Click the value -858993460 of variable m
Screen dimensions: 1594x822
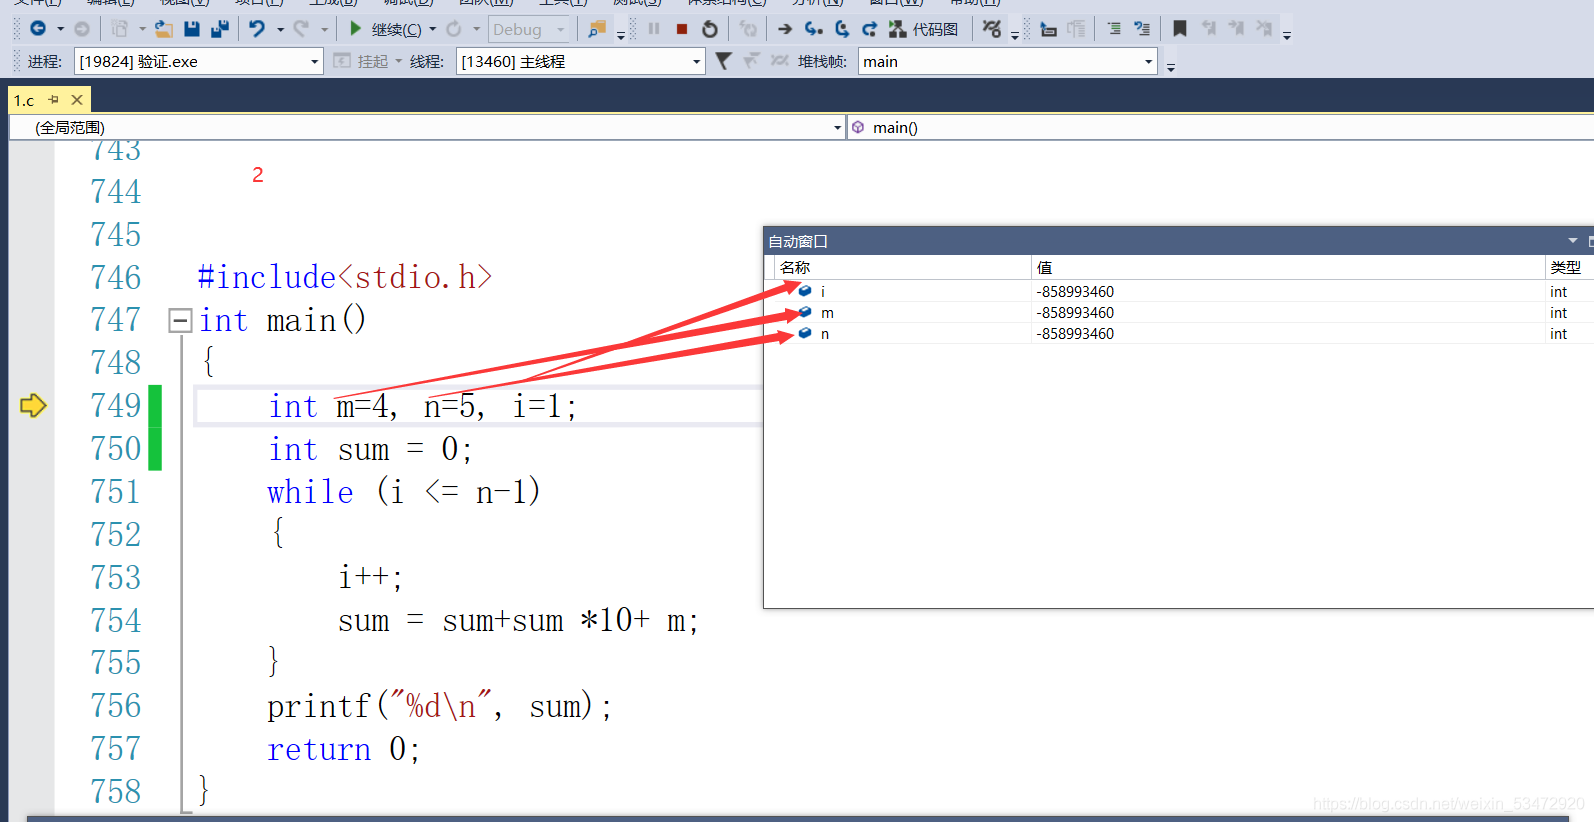(1075, 312)
